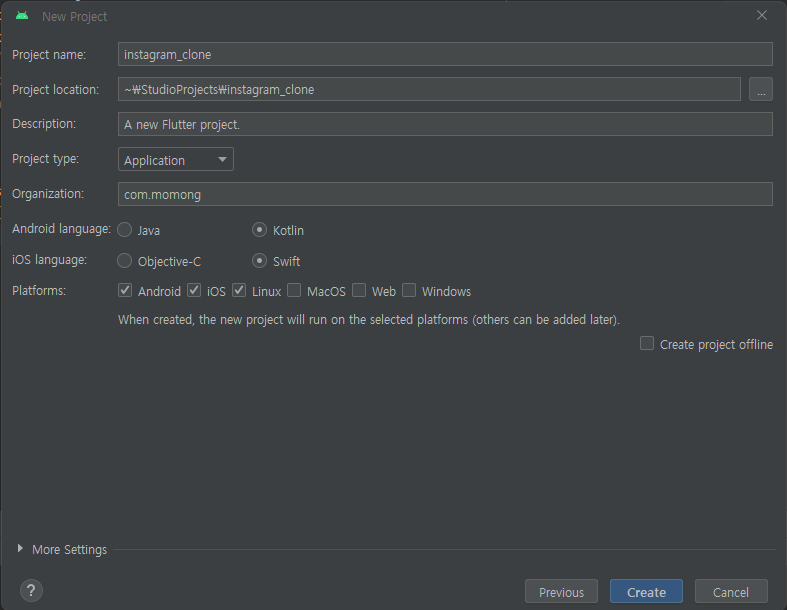
Task: Focus the Project name input field
Action: [x=445, y=54]
